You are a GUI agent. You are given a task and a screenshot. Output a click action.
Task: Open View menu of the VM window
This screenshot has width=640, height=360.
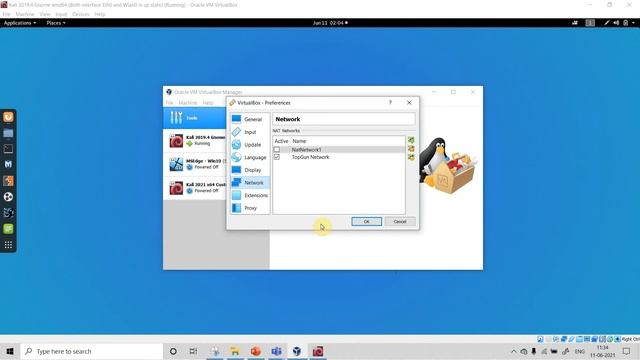pos(45,14)
